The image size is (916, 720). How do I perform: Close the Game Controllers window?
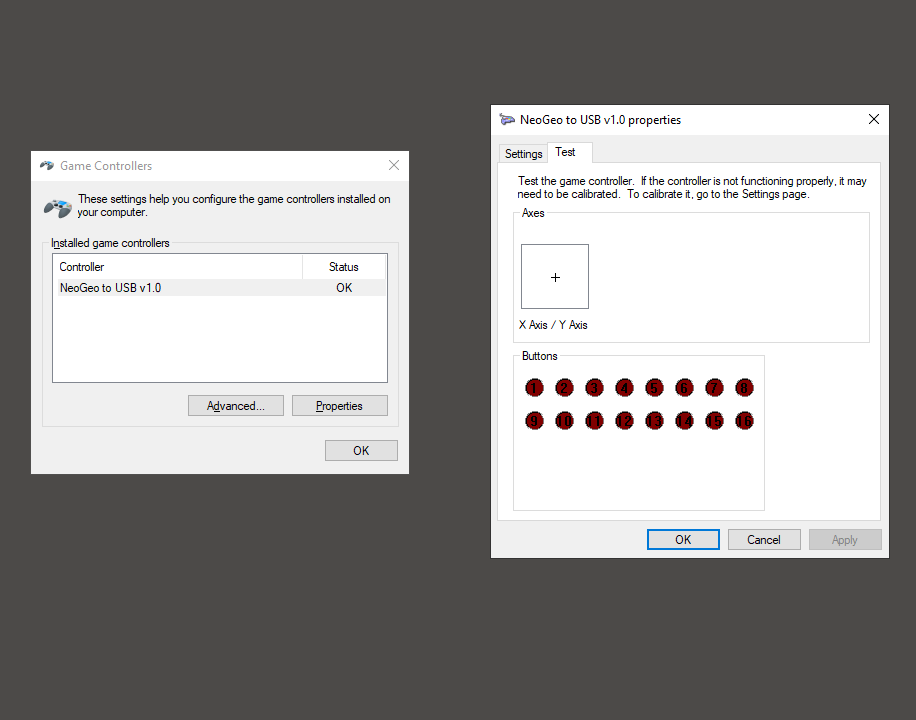click(394, 165)
